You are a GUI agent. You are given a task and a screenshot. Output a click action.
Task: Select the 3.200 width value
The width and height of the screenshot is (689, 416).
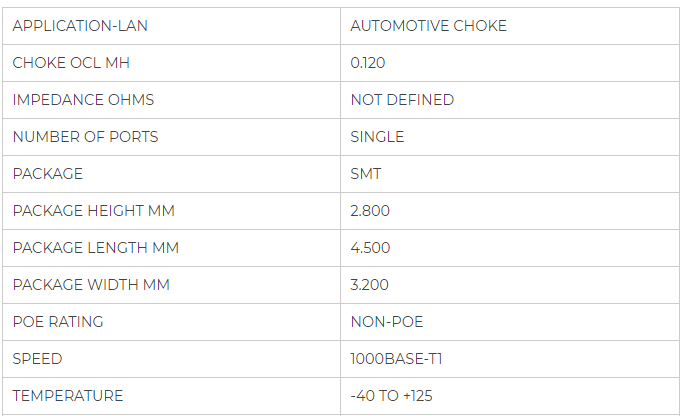(x=370, y=285)
